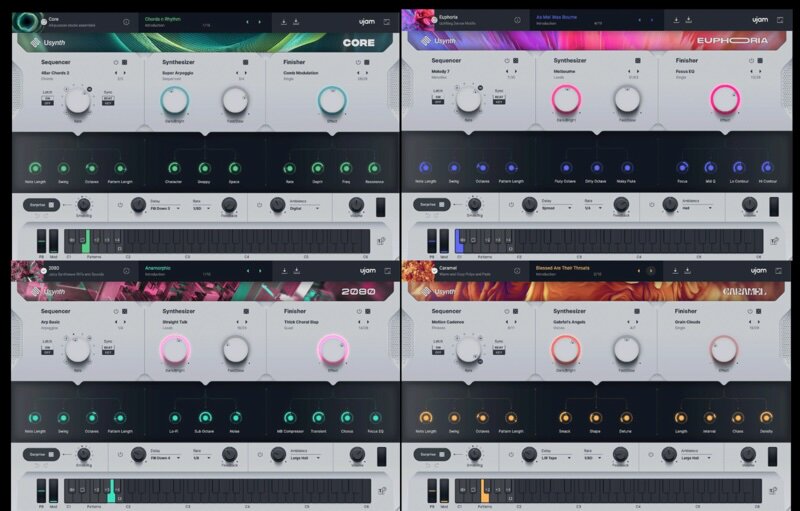Click the Synthesizer square icon in Core

(x=246, y=61)
